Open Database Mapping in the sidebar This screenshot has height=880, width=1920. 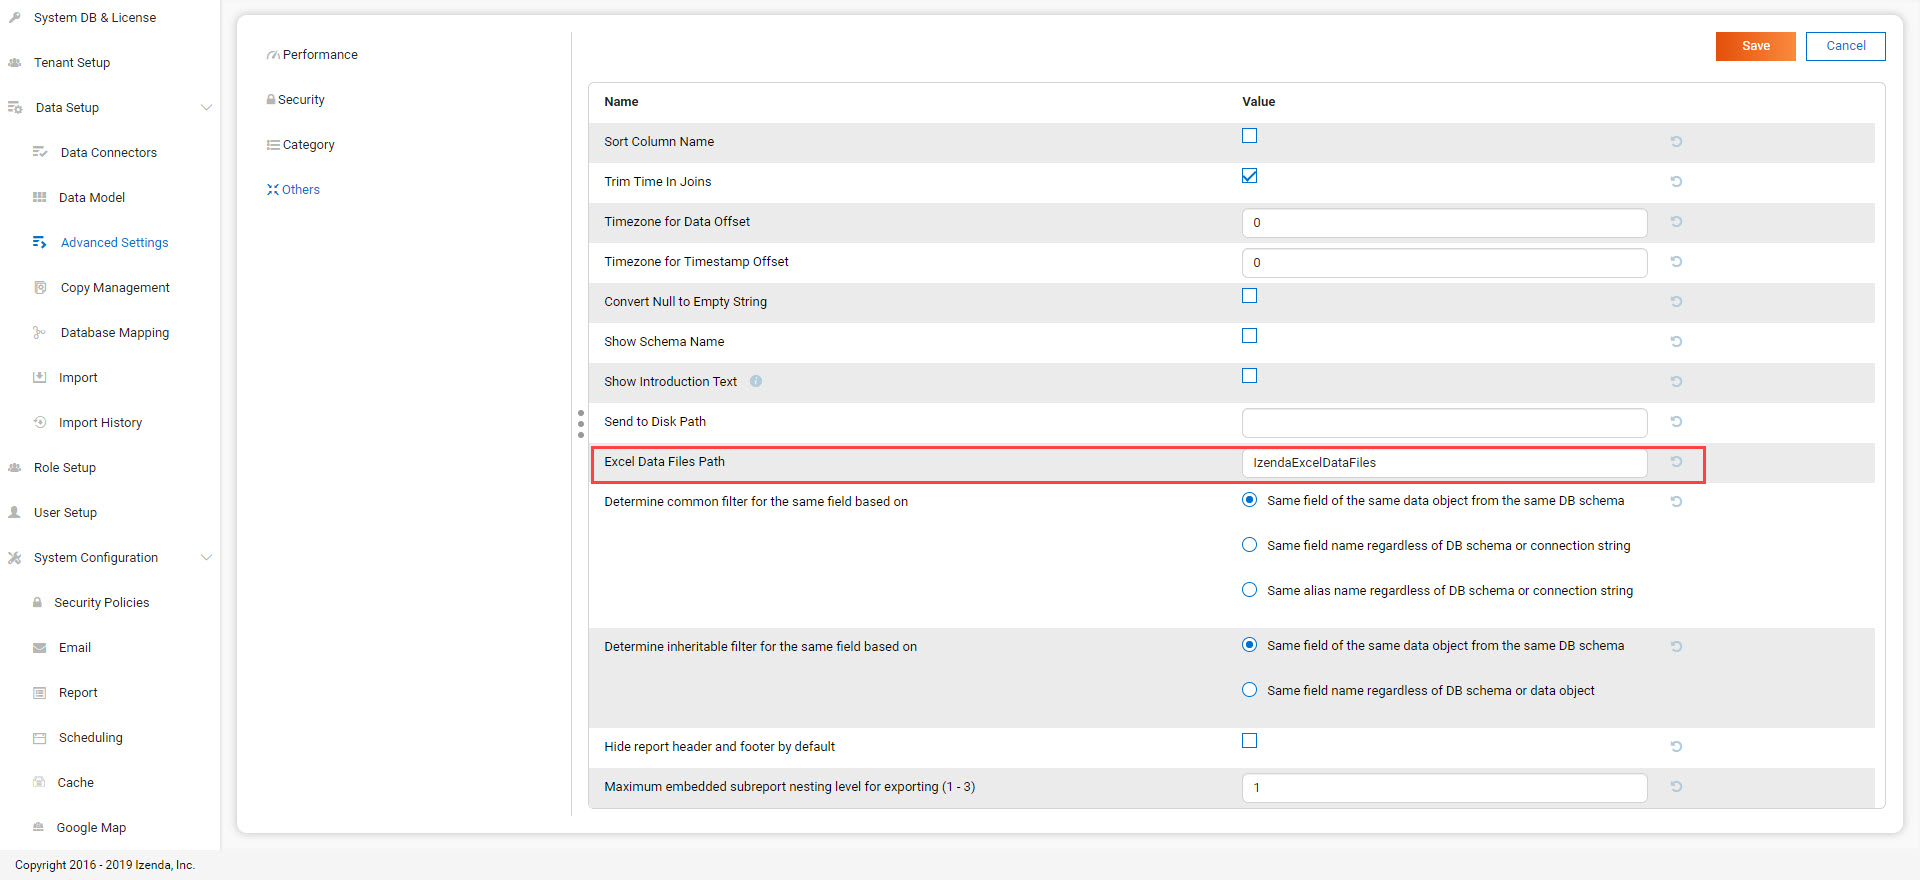114,333
